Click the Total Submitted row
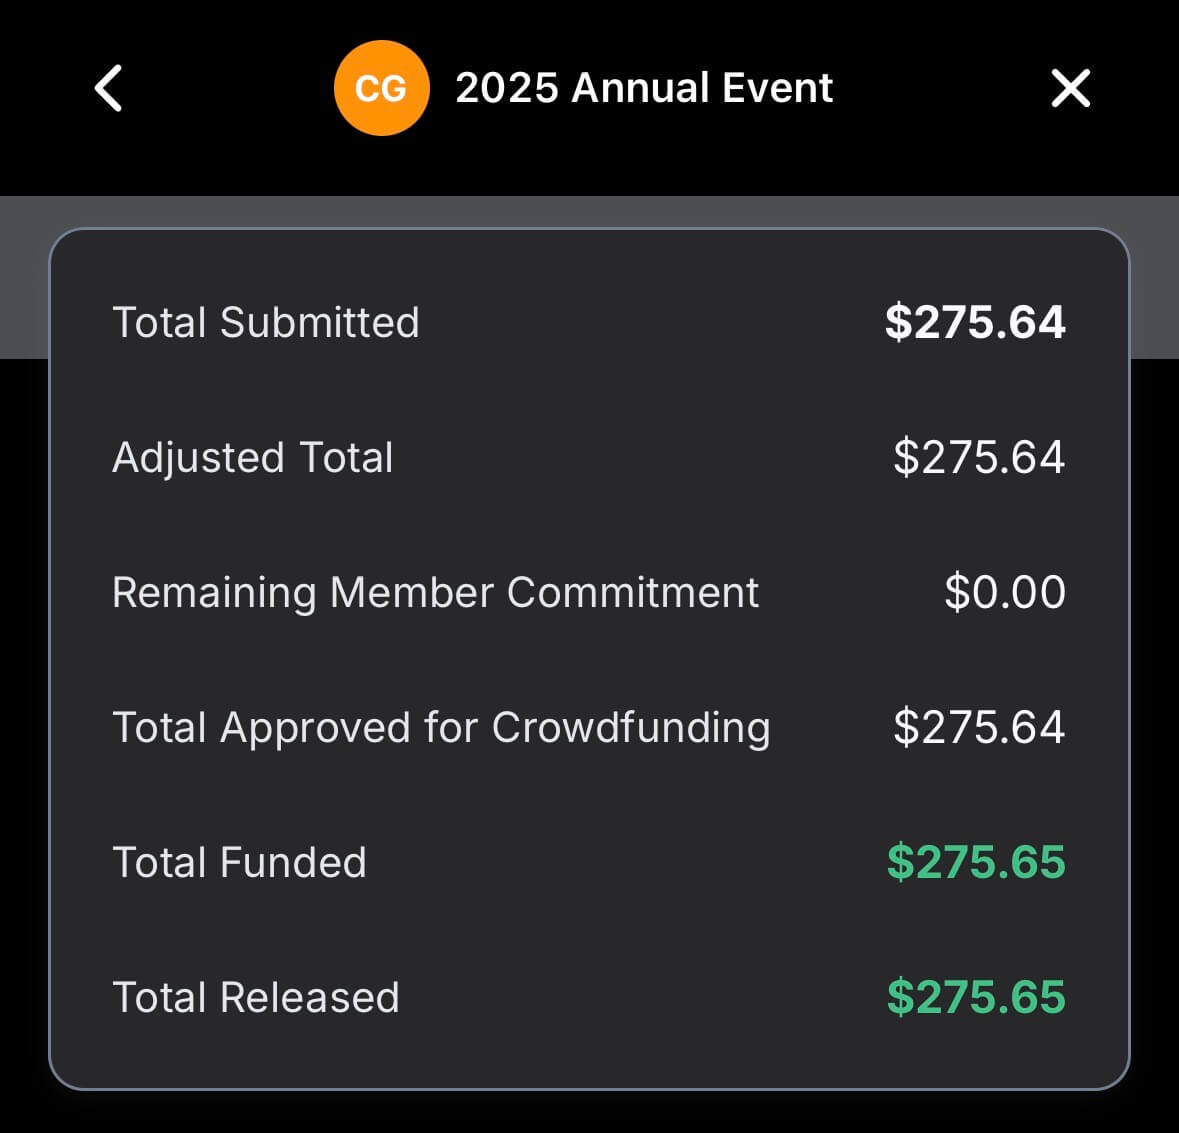This screenshot has height=1133, width=1179. 590,322
